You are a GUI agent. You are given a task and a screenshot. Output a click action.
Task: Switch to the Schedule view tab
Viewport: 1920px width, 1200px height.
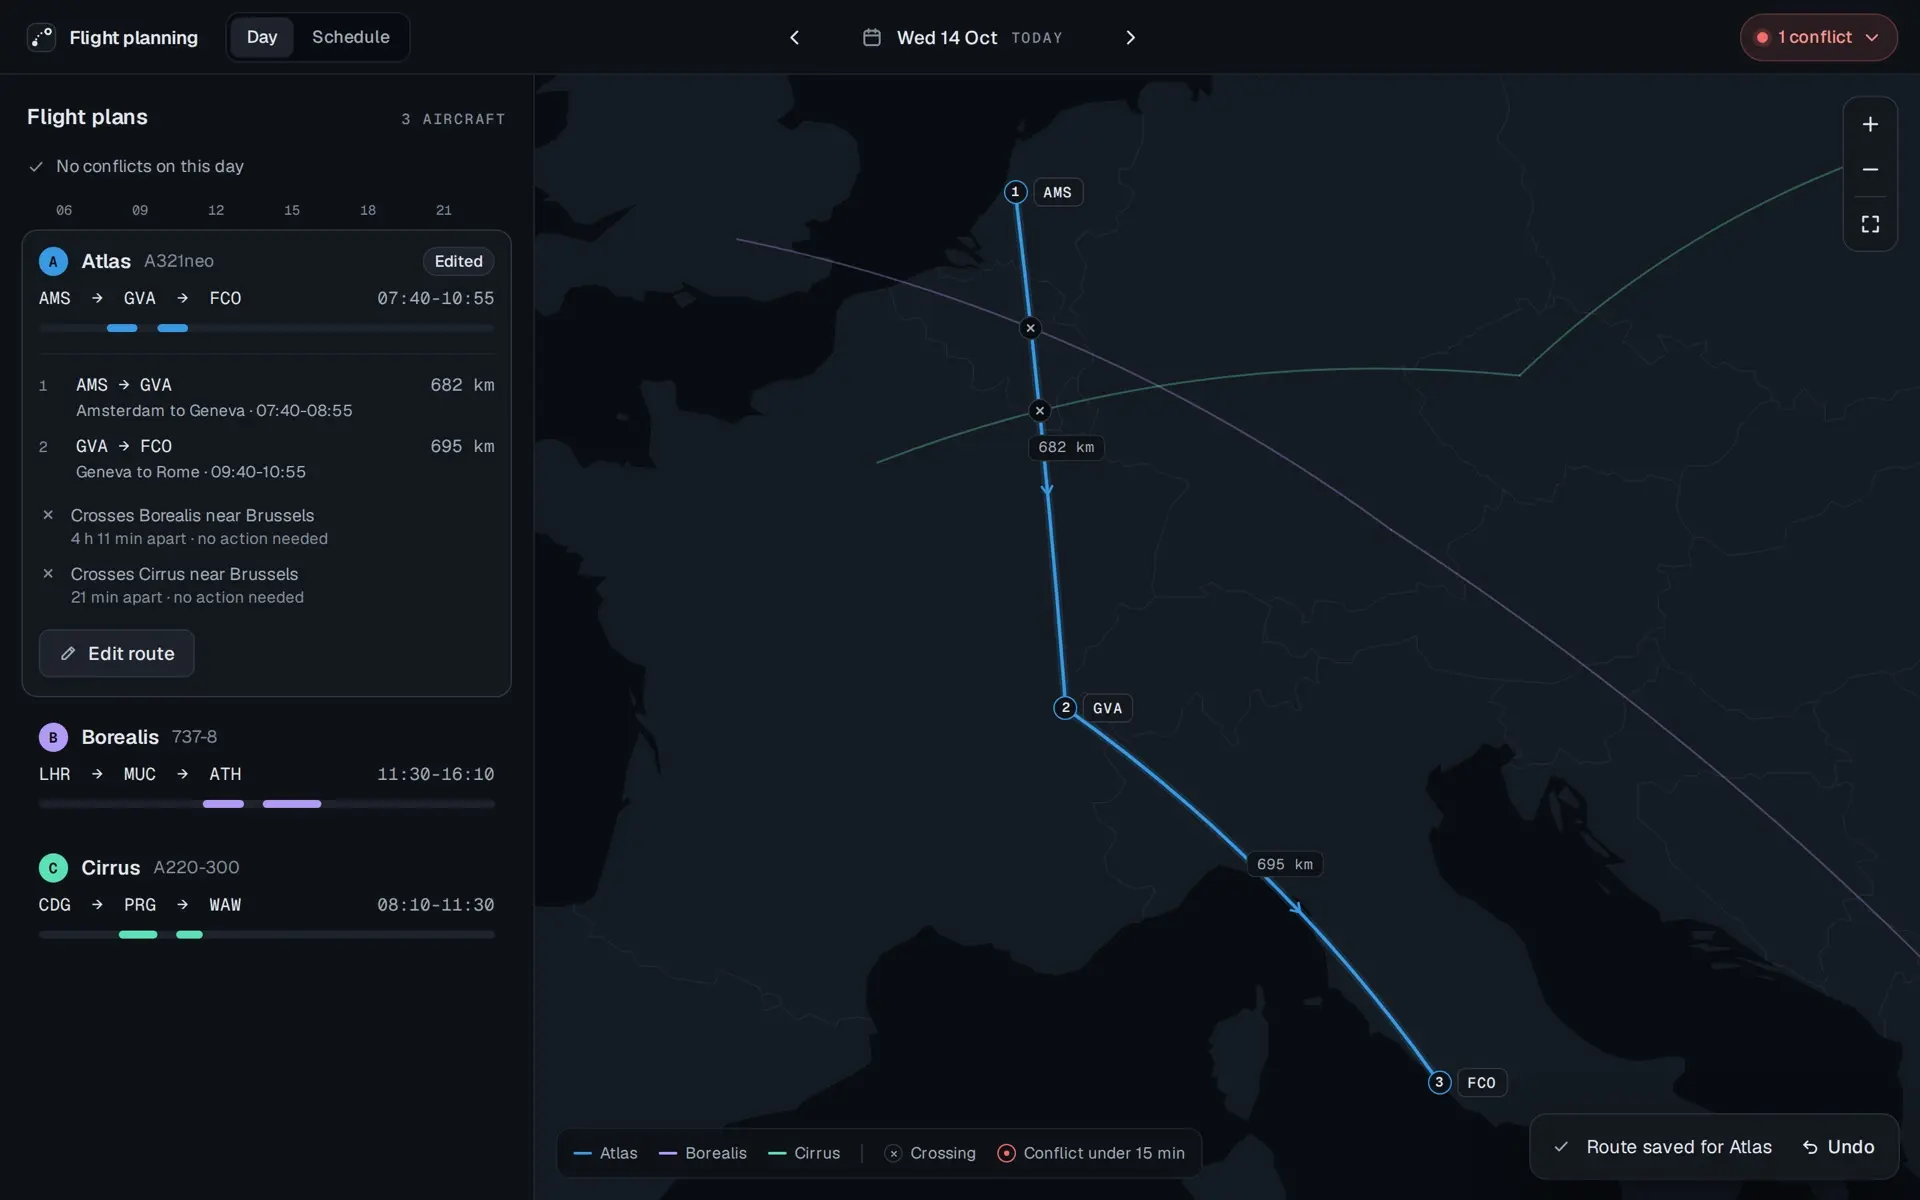click(350, 37)
